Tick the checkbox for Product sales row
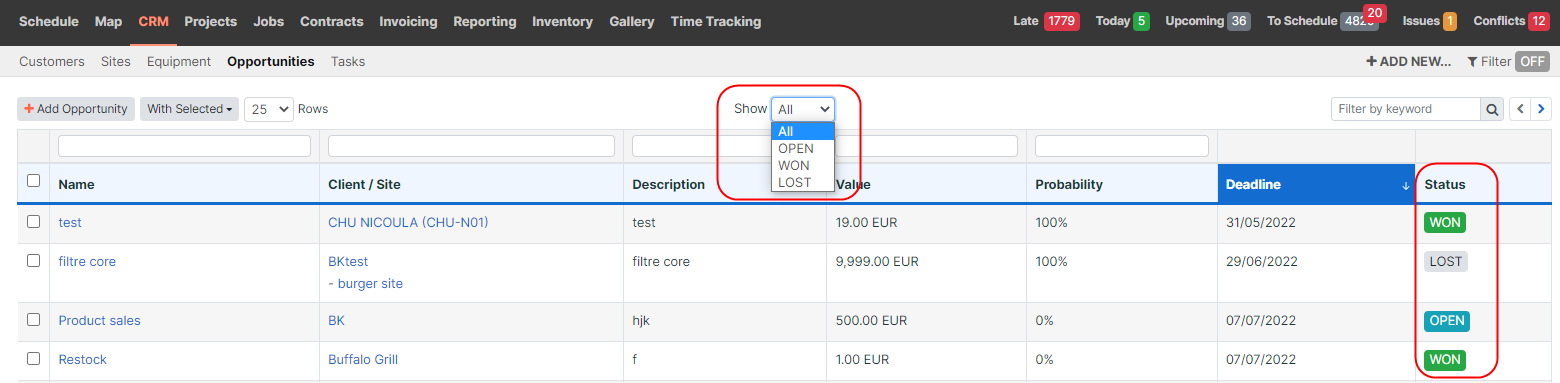The height and width of the screenshot is (383, 1560). tap(34, 320)
